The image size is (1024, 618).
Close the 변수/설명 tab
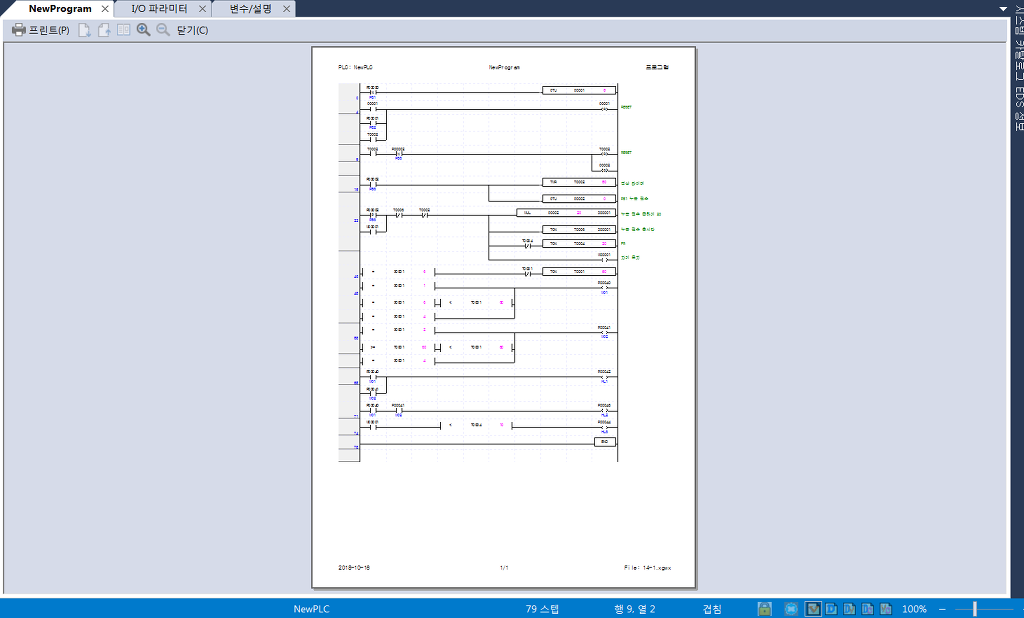(x=286, y=8)
